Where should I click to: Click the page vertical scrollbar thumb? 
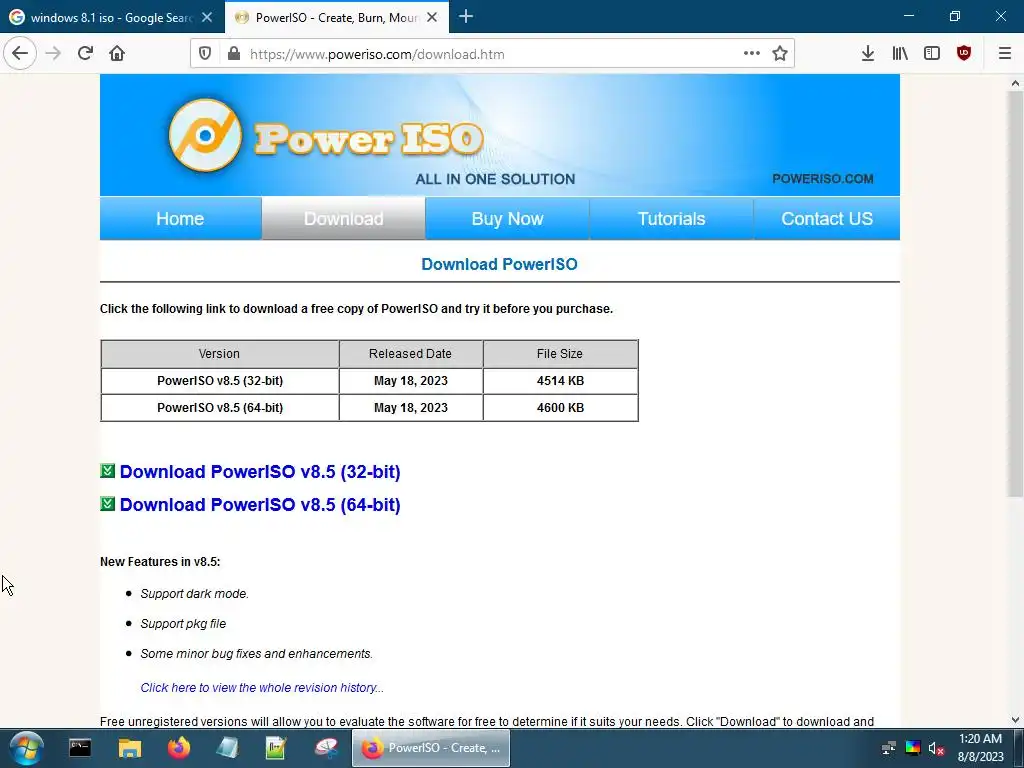point(1015,294)
